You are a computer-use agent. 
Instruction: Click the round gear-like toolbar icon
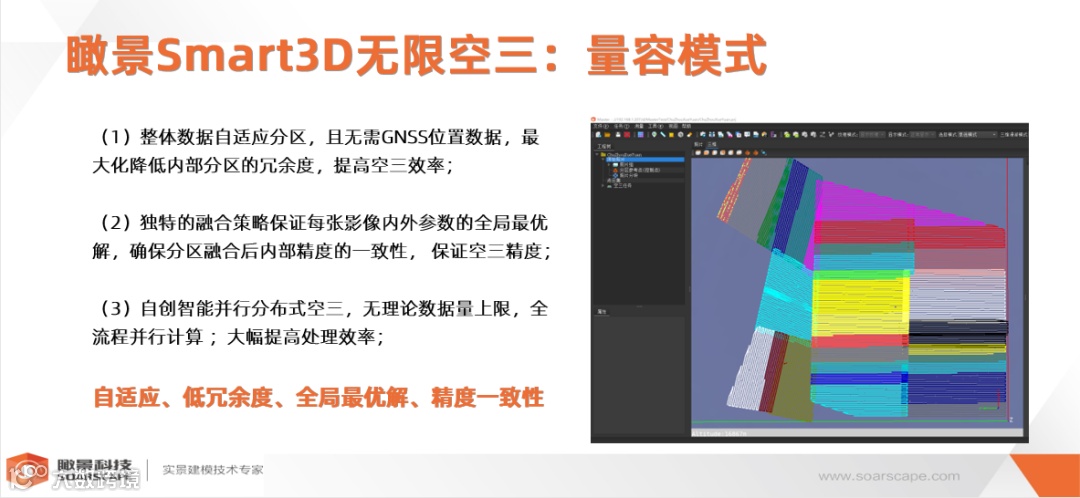[681, 135]
